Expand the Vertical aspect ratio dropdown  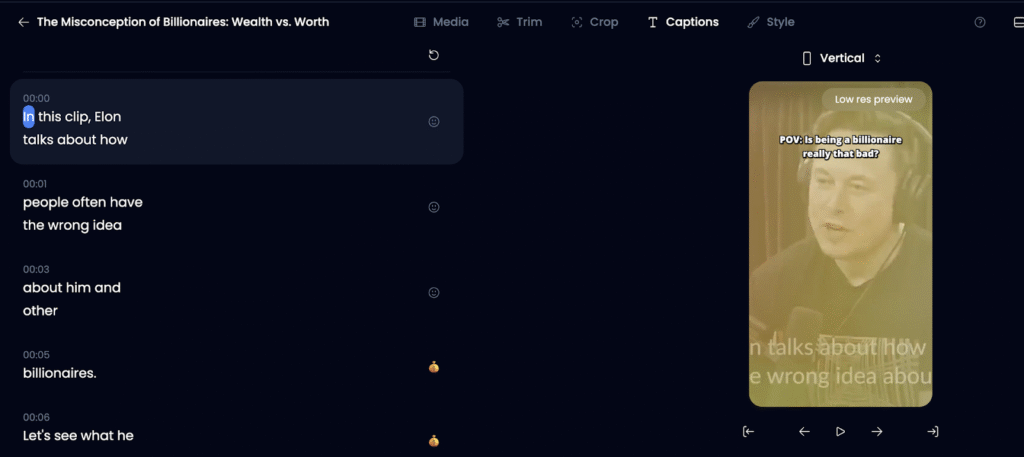(841, 58)
